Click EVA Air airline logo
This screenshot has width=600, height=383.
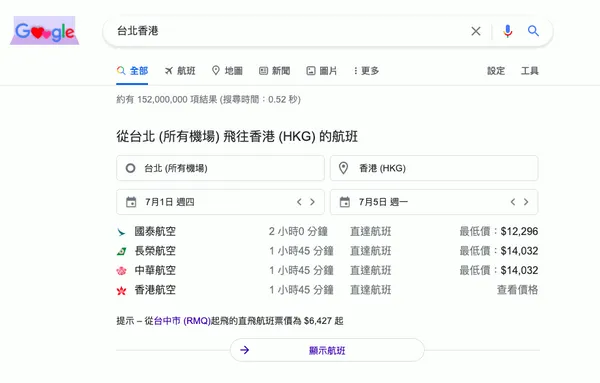click(x=121, y=251)
